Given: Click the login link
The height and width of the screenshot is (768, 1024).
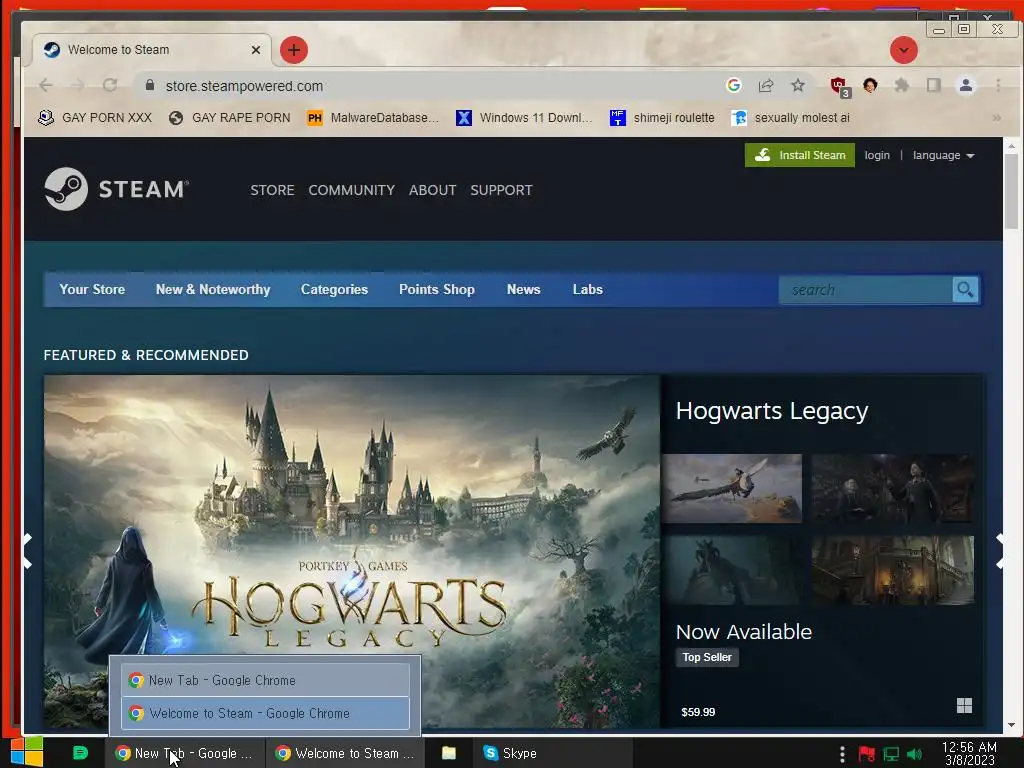Looking at the screenshot, I should click(x=877, y=155).
